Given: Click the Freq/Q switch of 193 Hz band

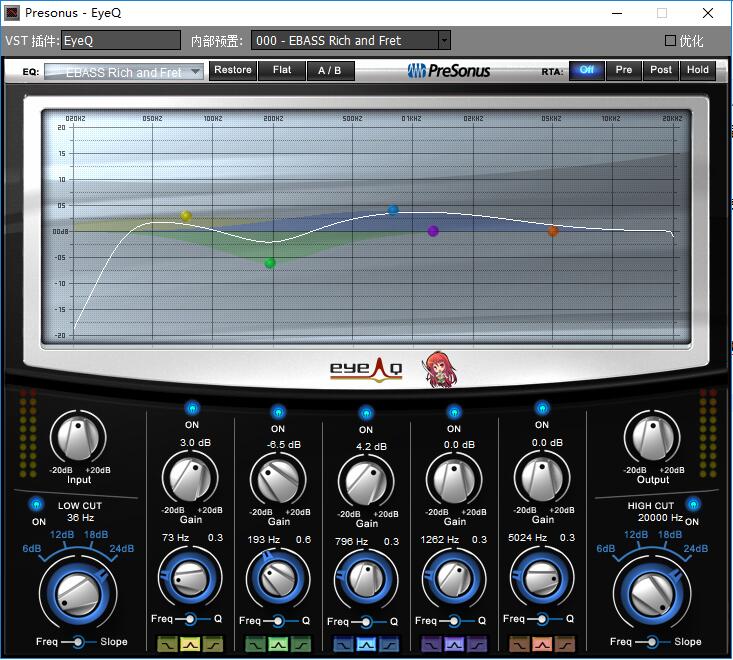Looking at the screenshot, I should coord(278,621).
